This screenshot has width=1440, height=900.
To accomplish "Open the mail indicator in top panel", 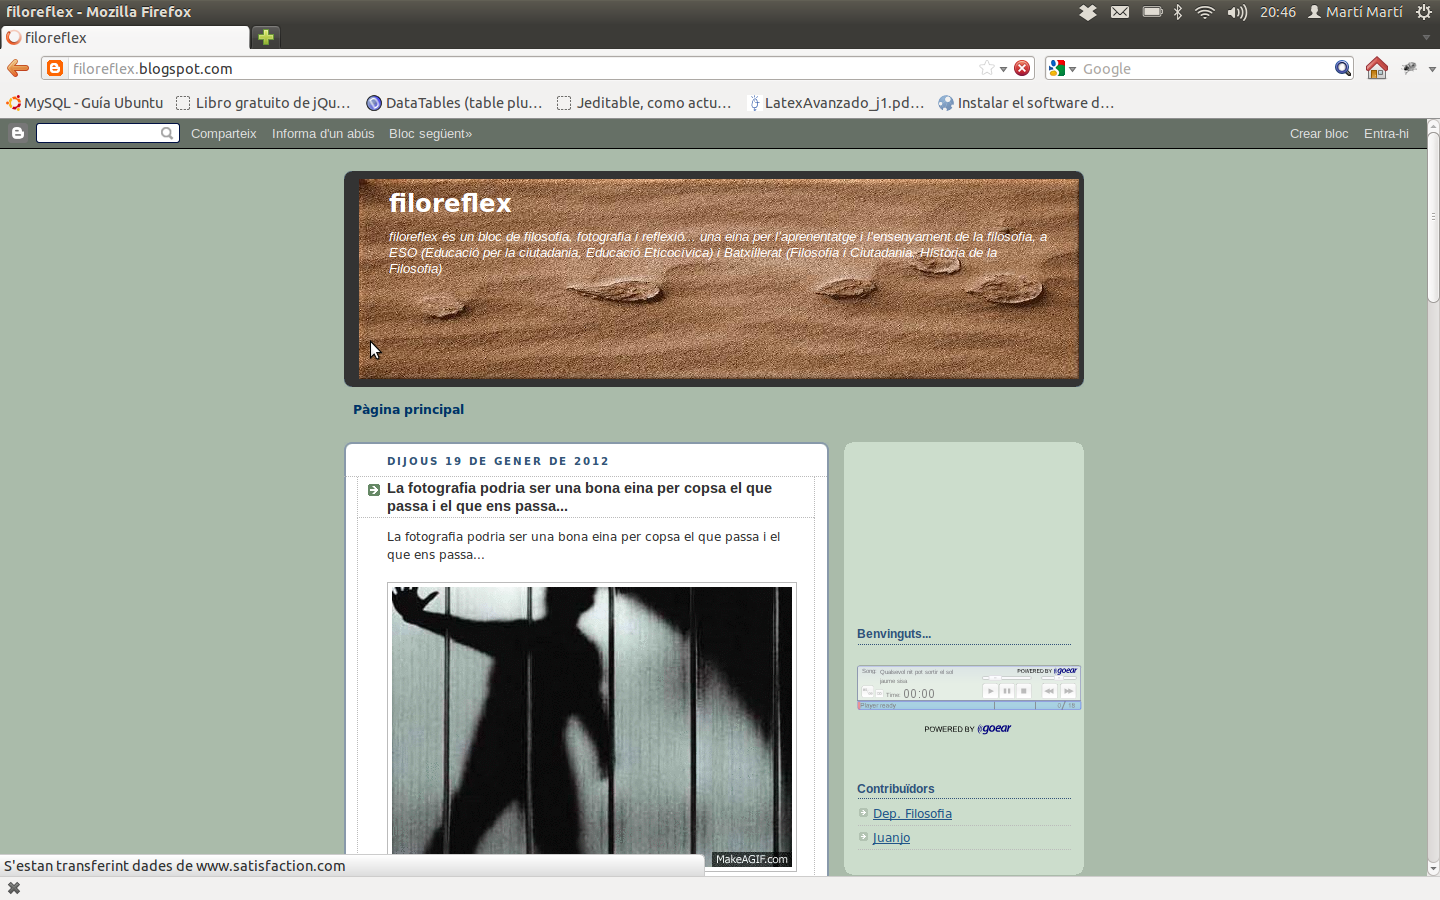I will [1120, 12].
